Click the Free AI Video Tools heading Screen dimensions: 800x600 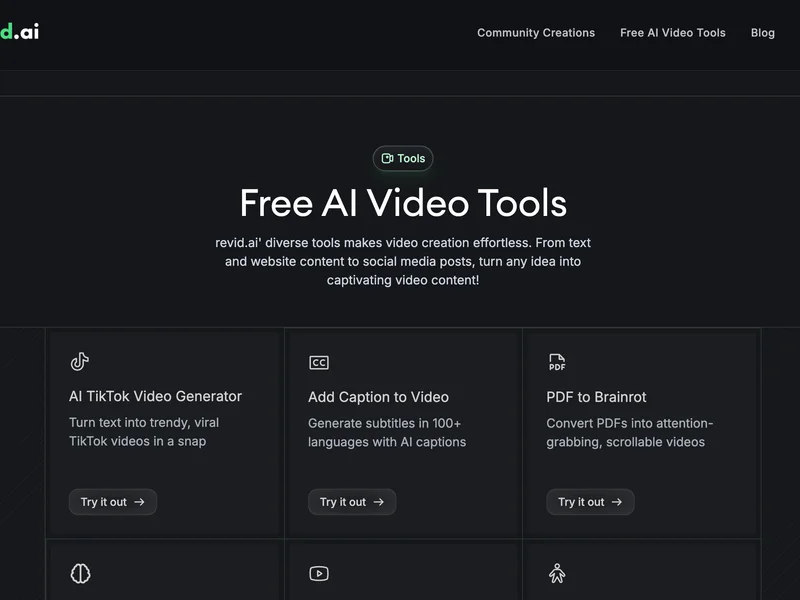pyautogui.click(x=403, y=203)
